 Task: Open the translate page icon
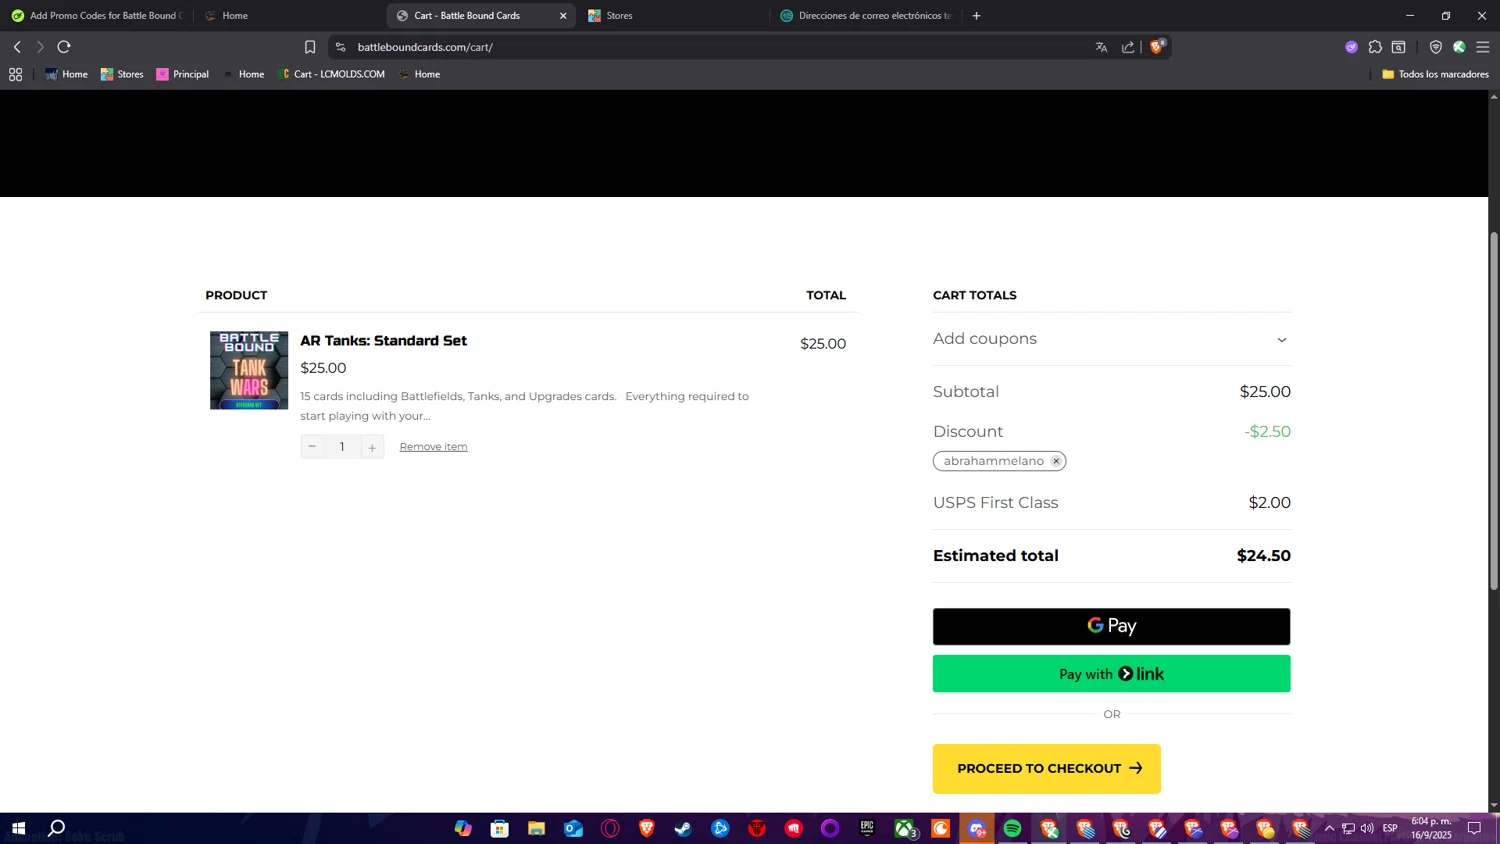tap(1101, 47)
